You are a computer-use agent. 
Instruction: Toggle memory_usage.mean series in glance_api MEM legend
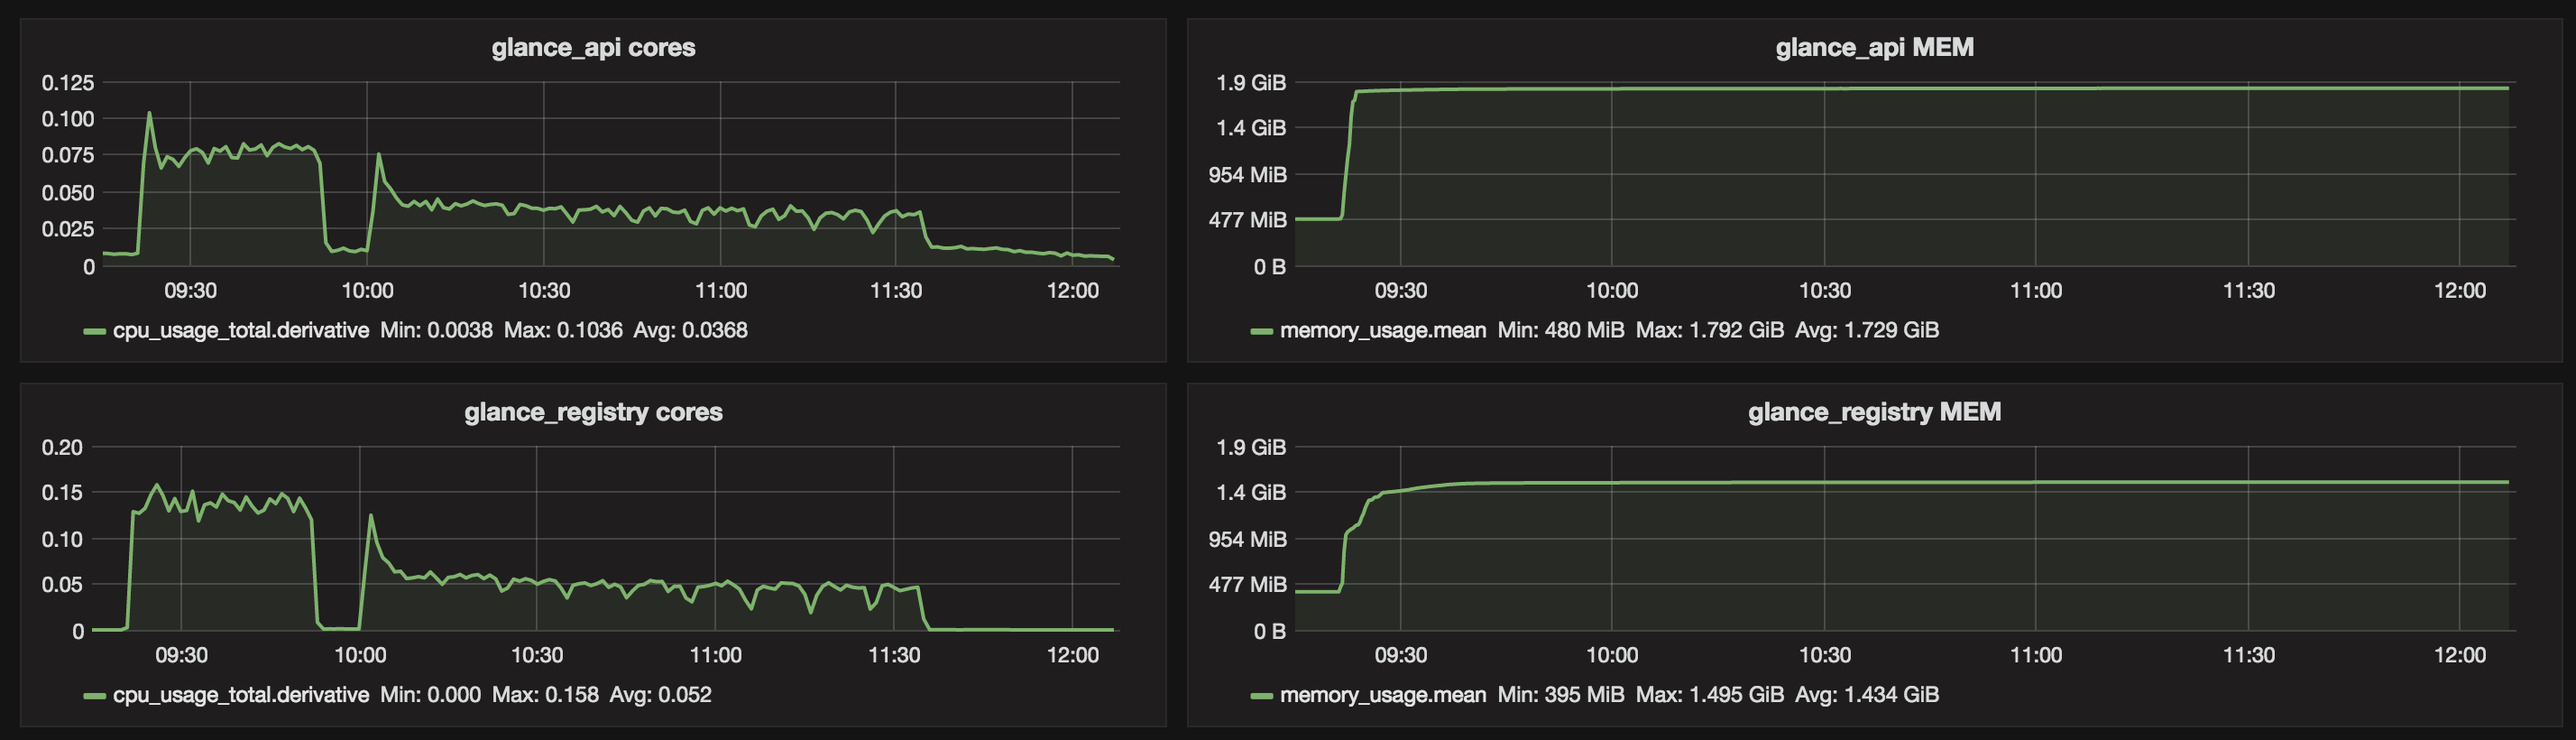(x=1383, y=330)
